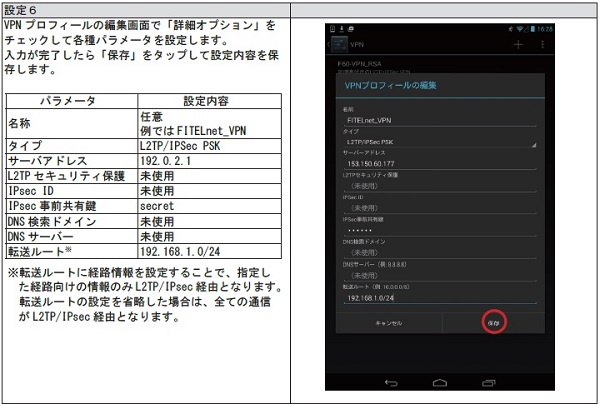Select the F60-VPN_RSA profile entry
600x404 pixels.
380,63
